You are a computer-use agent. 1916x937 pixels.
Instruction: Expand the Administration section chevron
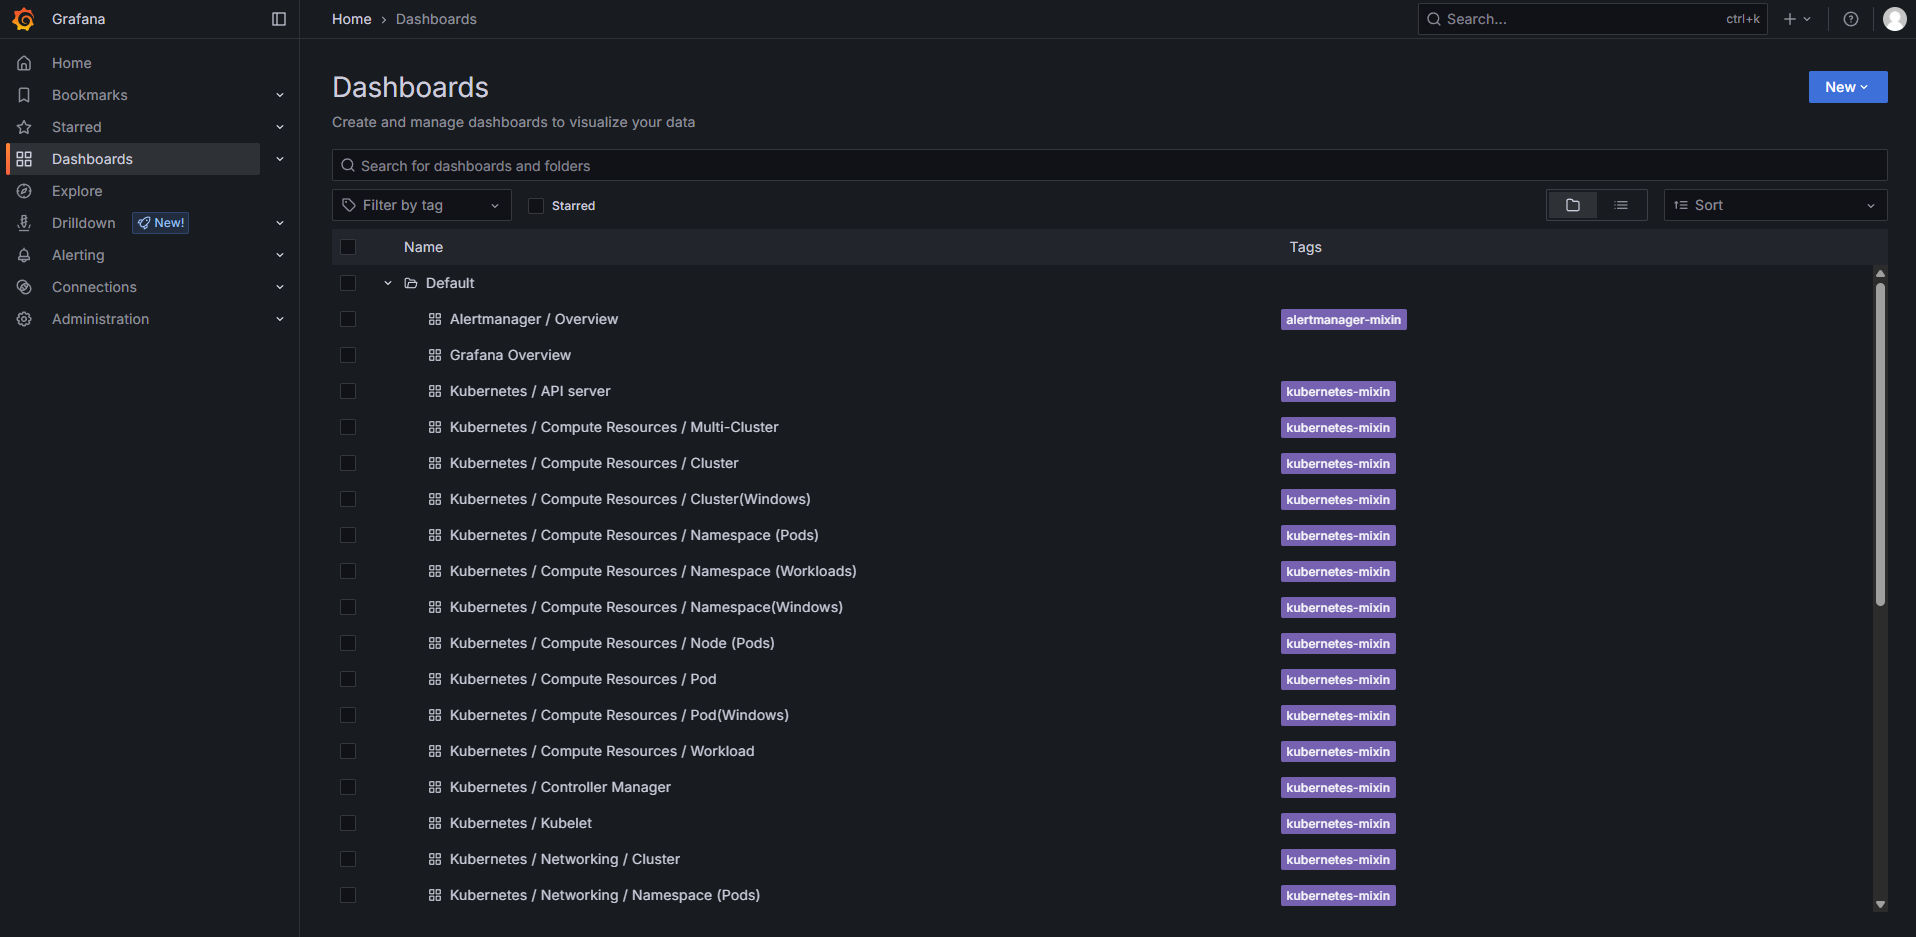pyautogui.click(x=280, y=319)
